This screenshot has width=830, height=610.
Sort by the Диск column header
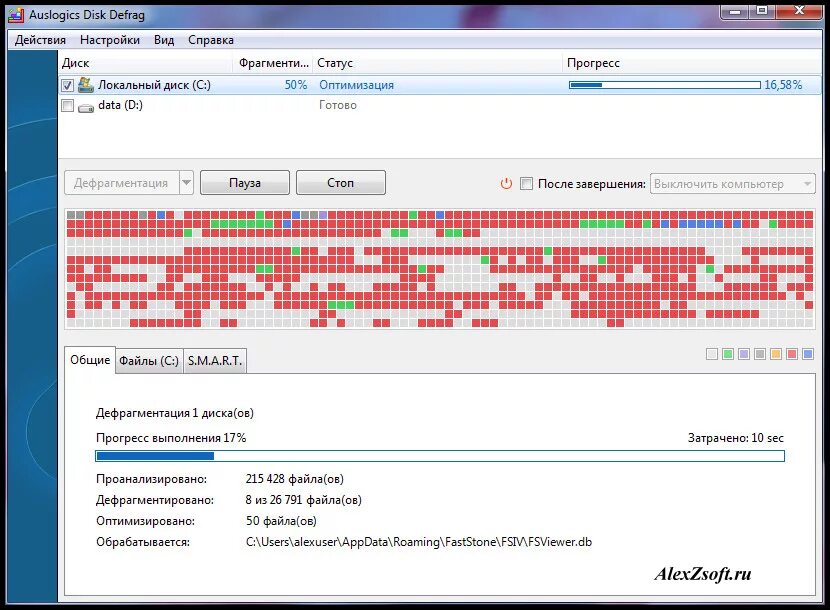[146, 63]
